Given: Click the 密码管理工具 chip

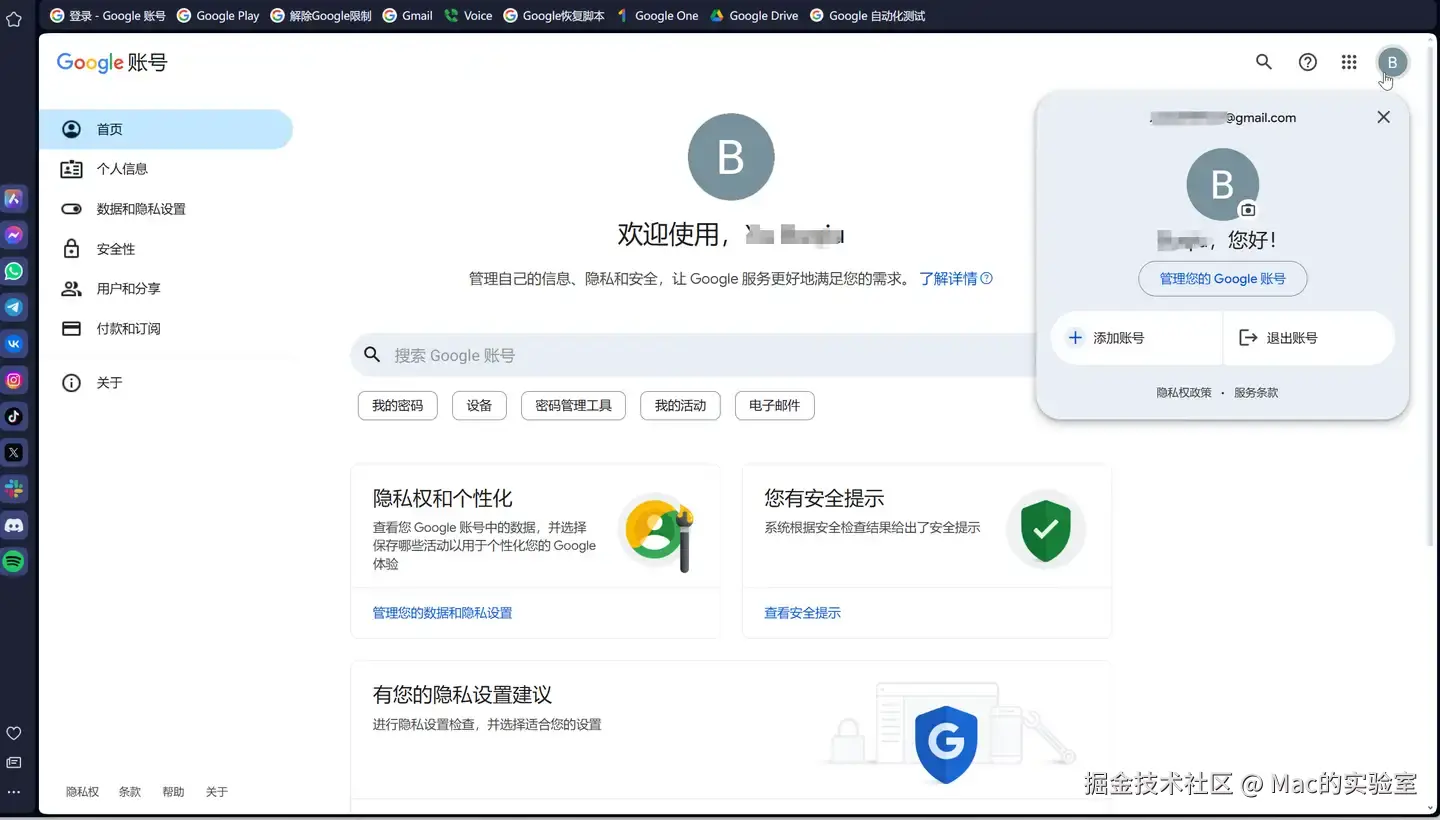Looking at the screenshot, I should tap(573, 406).
